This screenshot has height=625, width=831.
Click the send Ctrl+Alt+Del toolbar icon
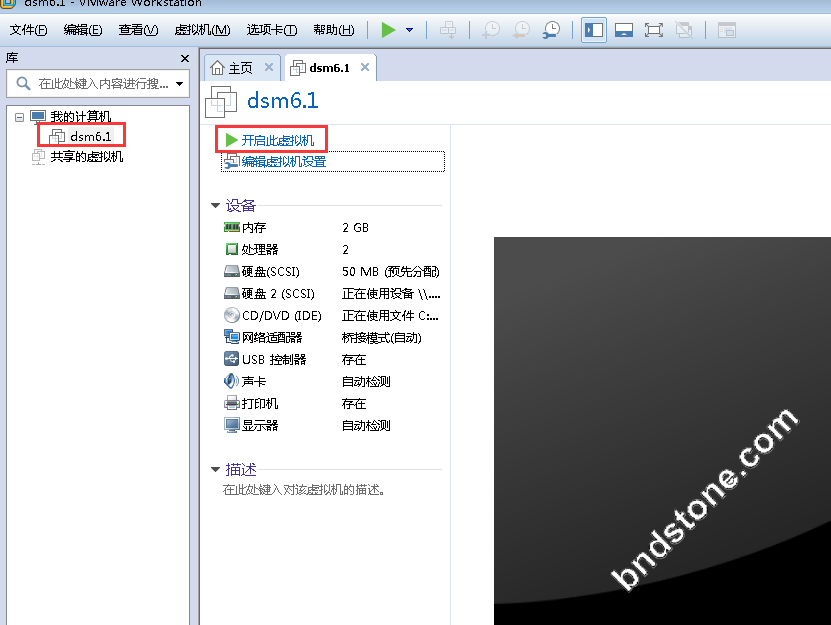448,30
